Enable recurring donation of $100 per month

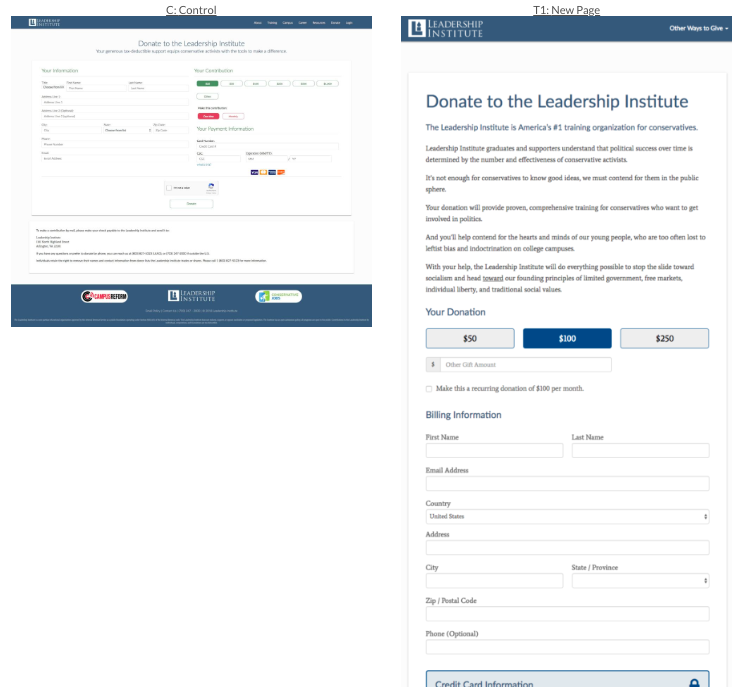pos(429,389)
